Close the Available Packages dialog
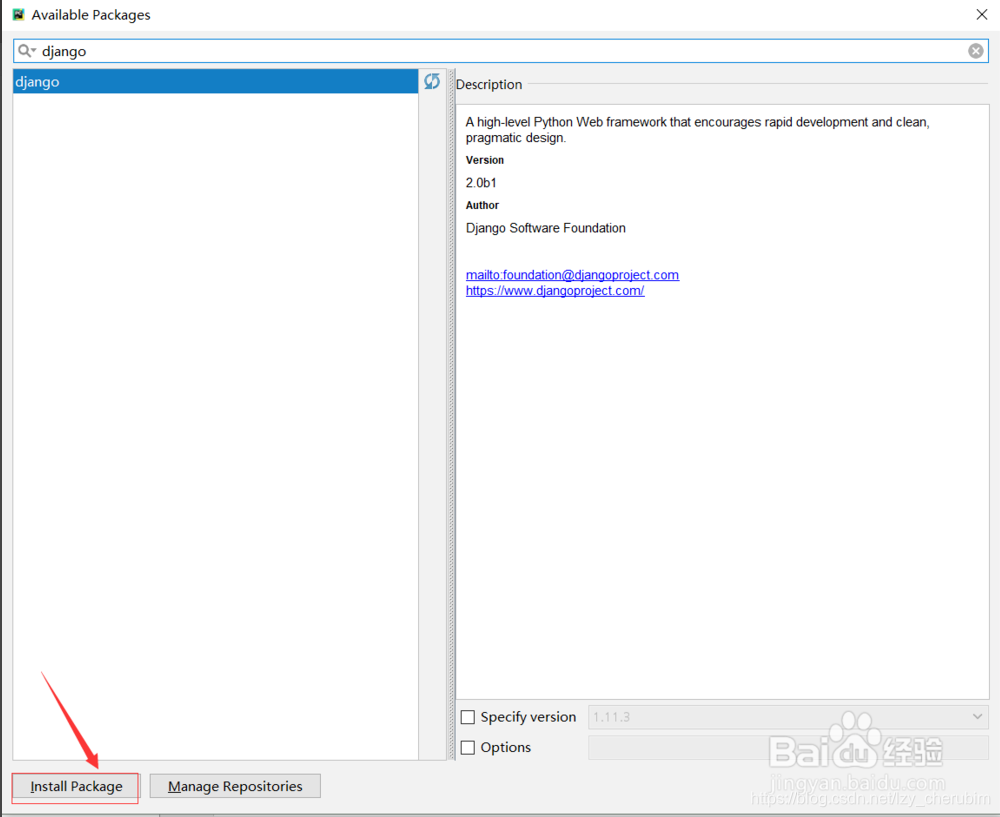The height and width of the screenshot is (817, 1000). (982, 14)
